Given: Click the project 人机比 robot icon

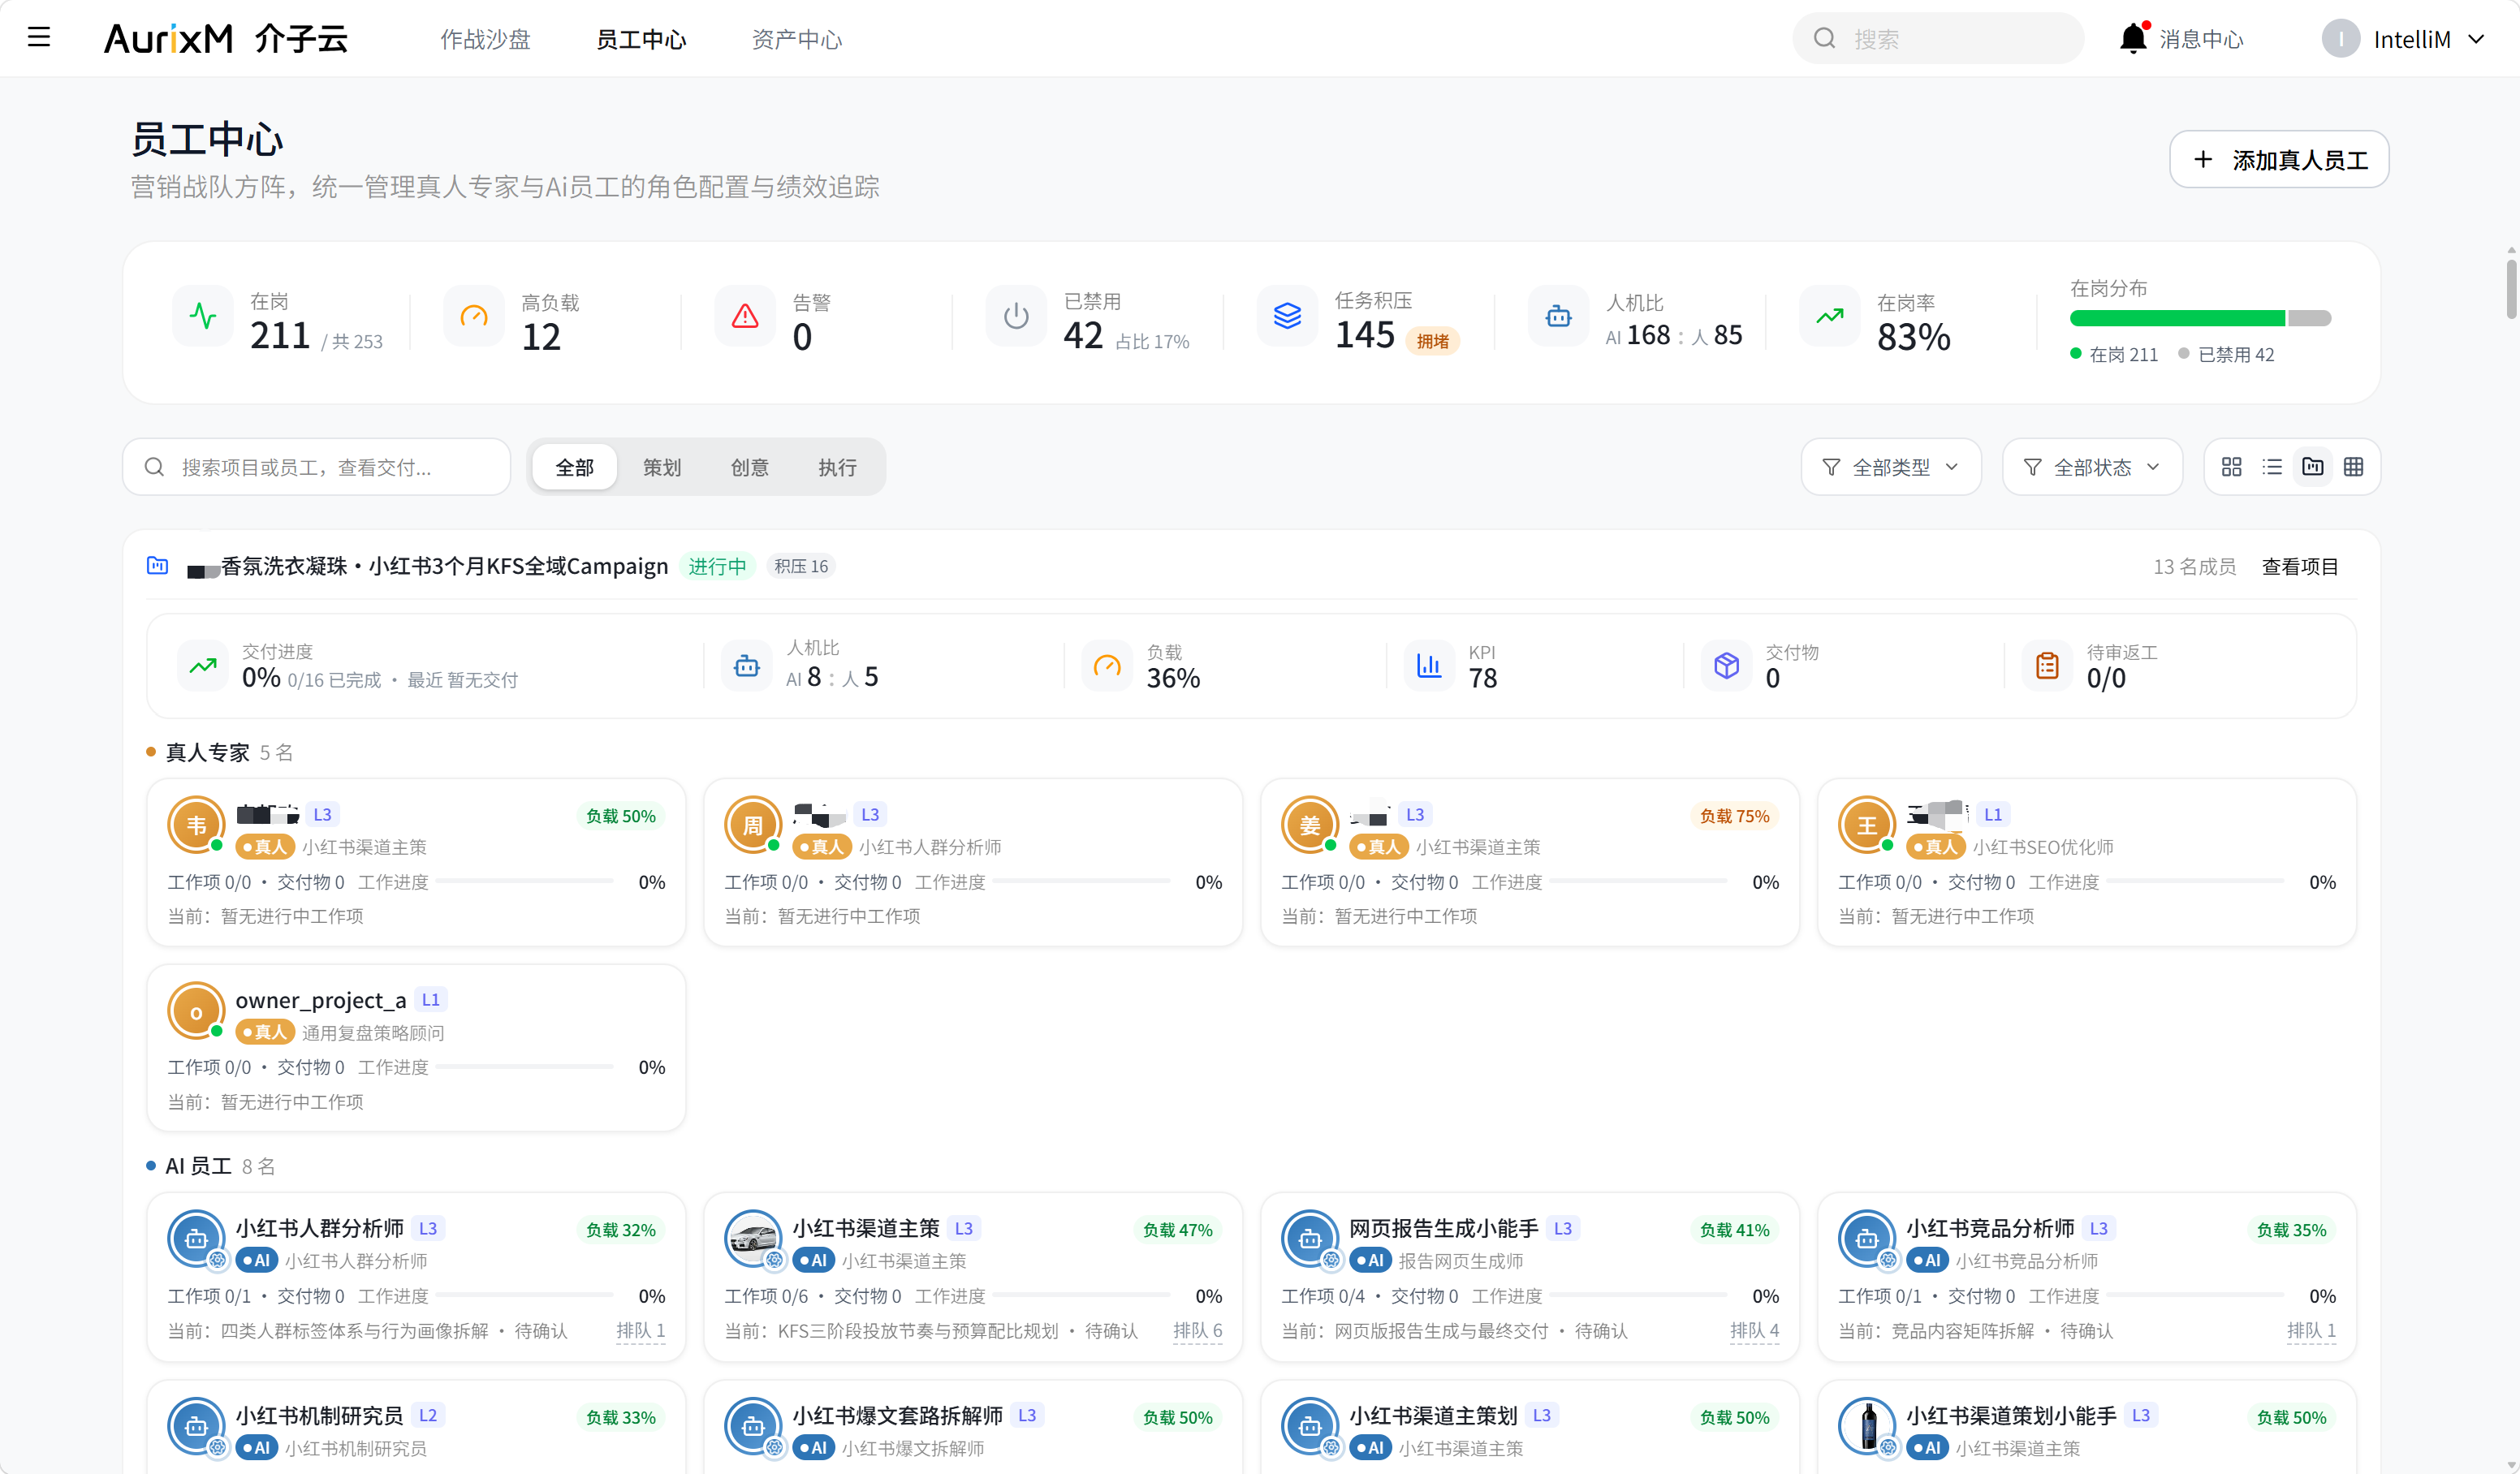Looking at the screenshot, I should tap(747, 666).
